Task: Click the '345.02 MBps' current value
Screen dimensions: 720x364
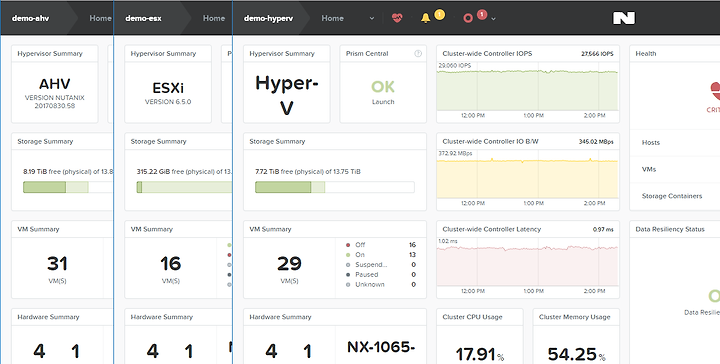Action: tap(596, 142)
